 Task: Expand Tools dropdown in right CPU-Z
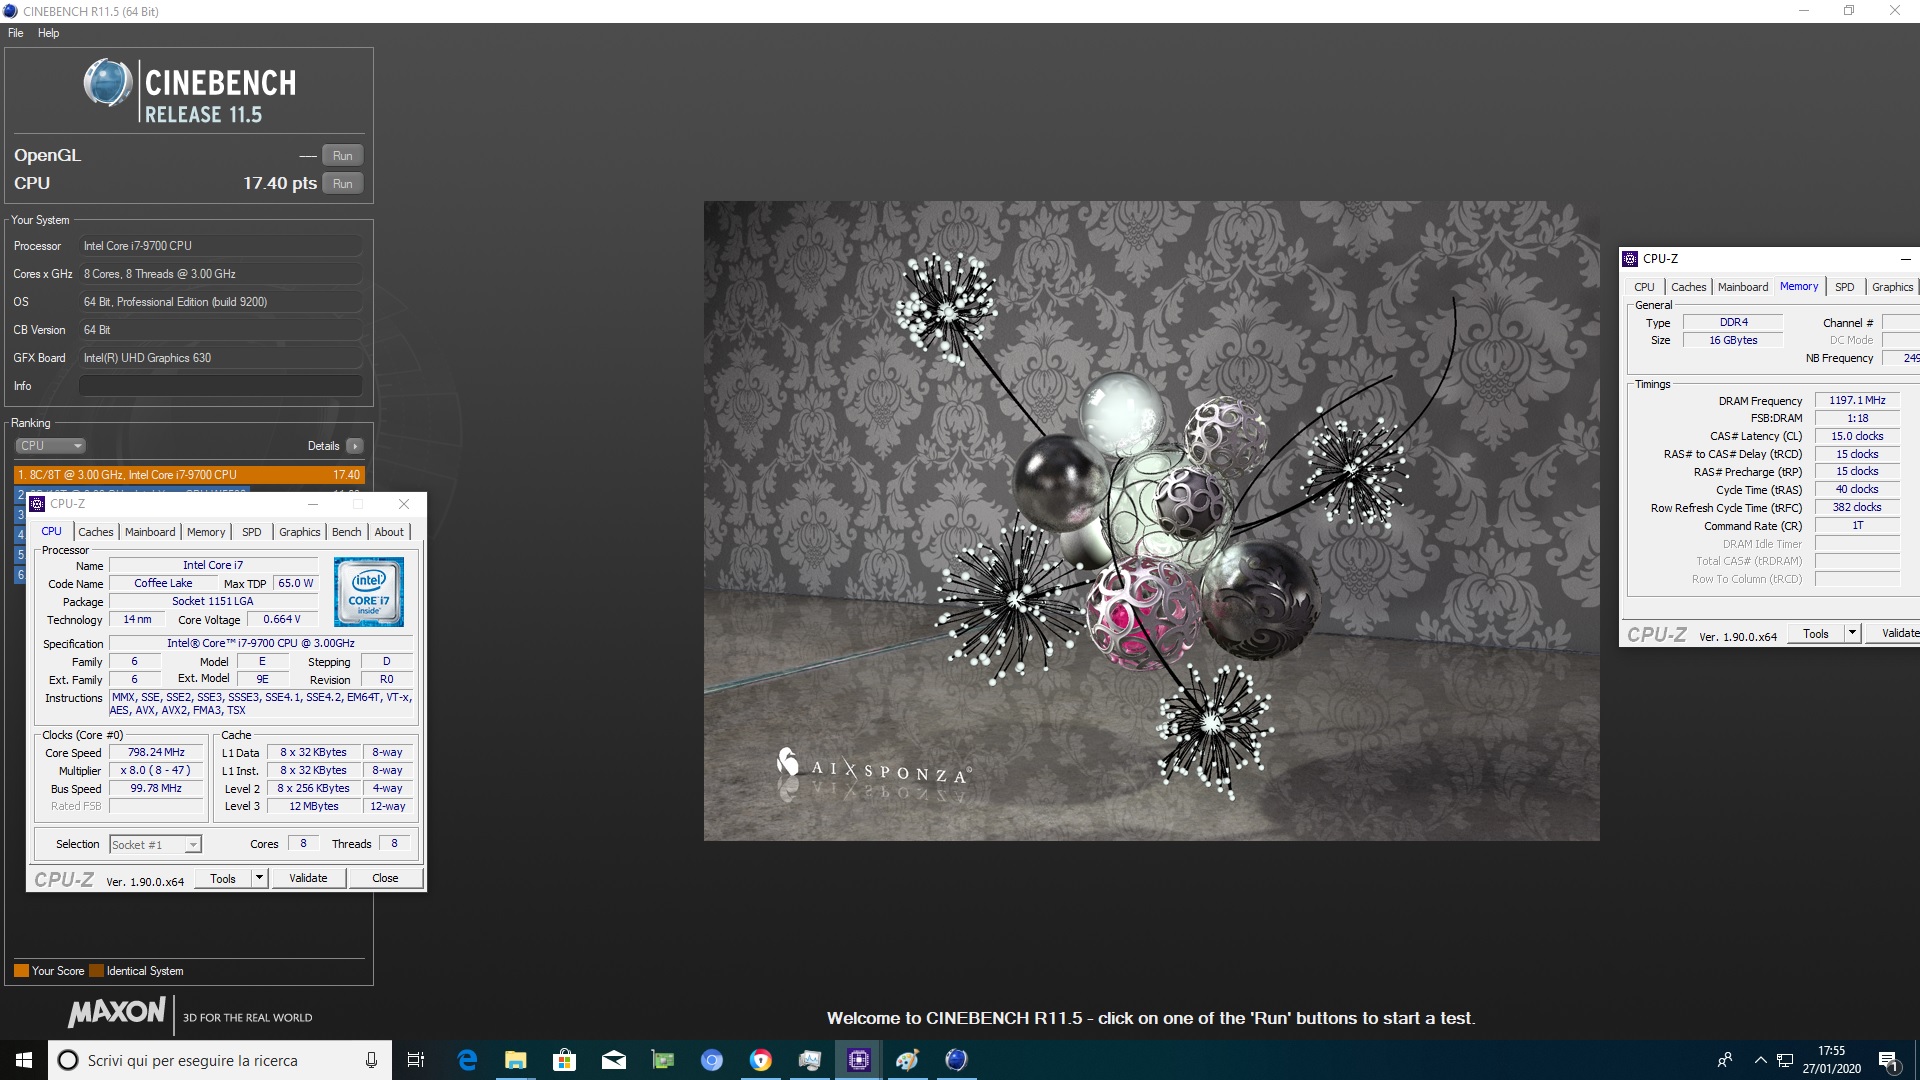(x=1852, y=634)
